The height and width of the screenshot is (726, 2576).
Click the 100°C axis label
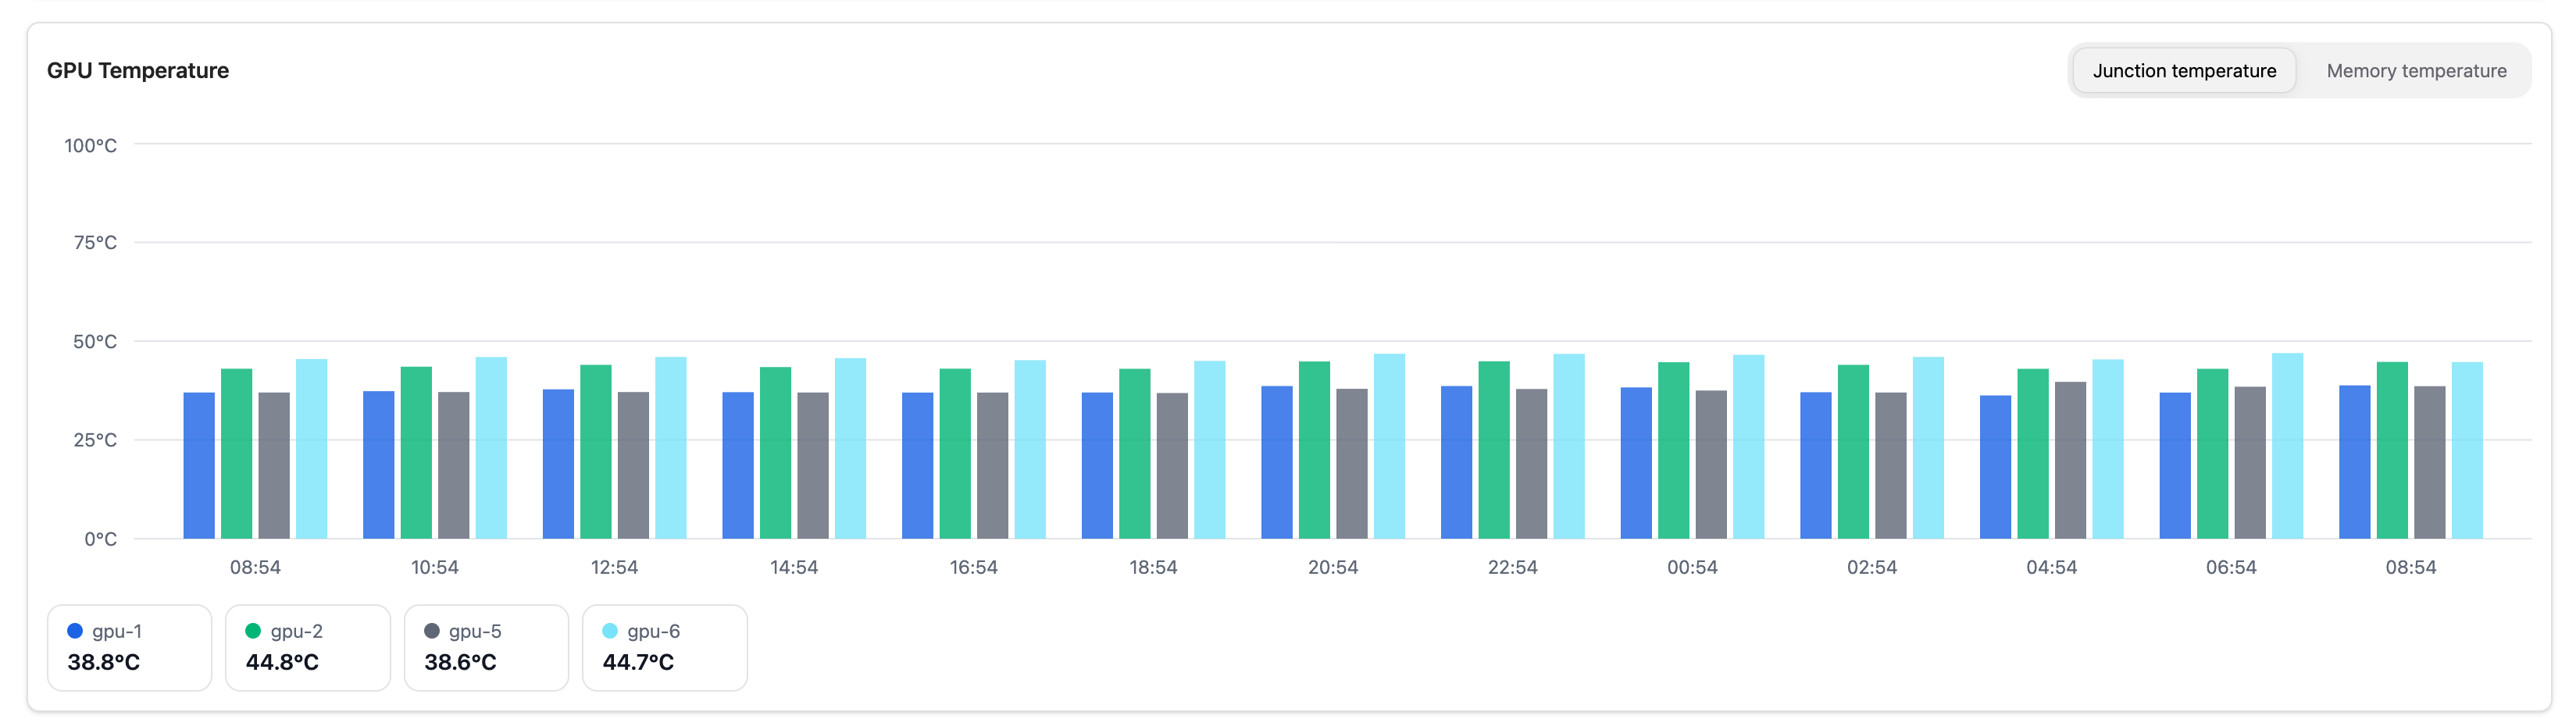[92, 145]
